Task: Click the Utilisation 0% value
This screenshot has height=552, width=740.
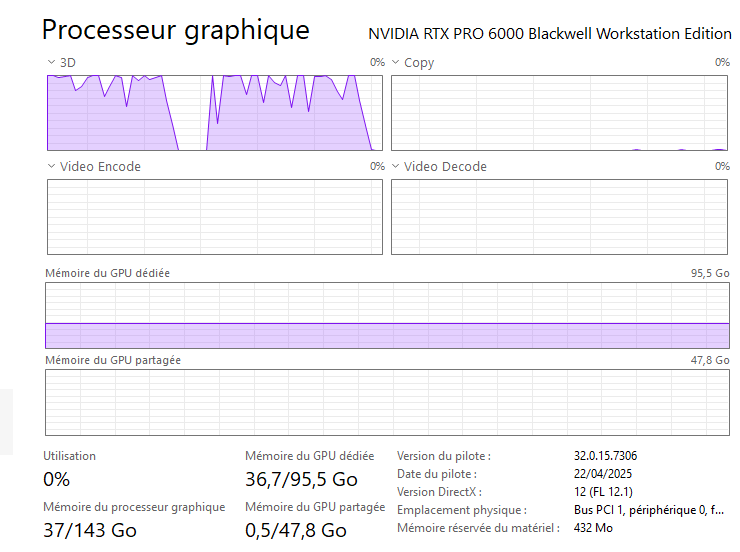Action: [x=57, y=479]
